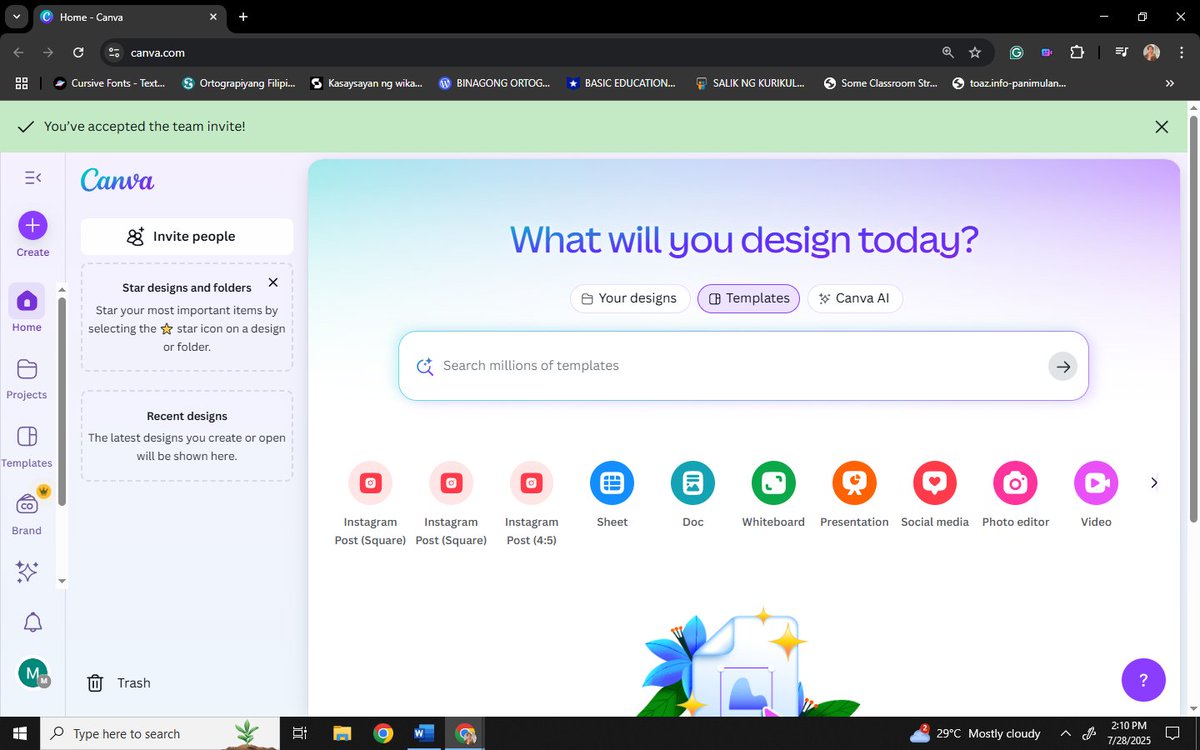Open Windows Start menu
This screenshot has width=1200, height=750.
click(x=19, y=733)
